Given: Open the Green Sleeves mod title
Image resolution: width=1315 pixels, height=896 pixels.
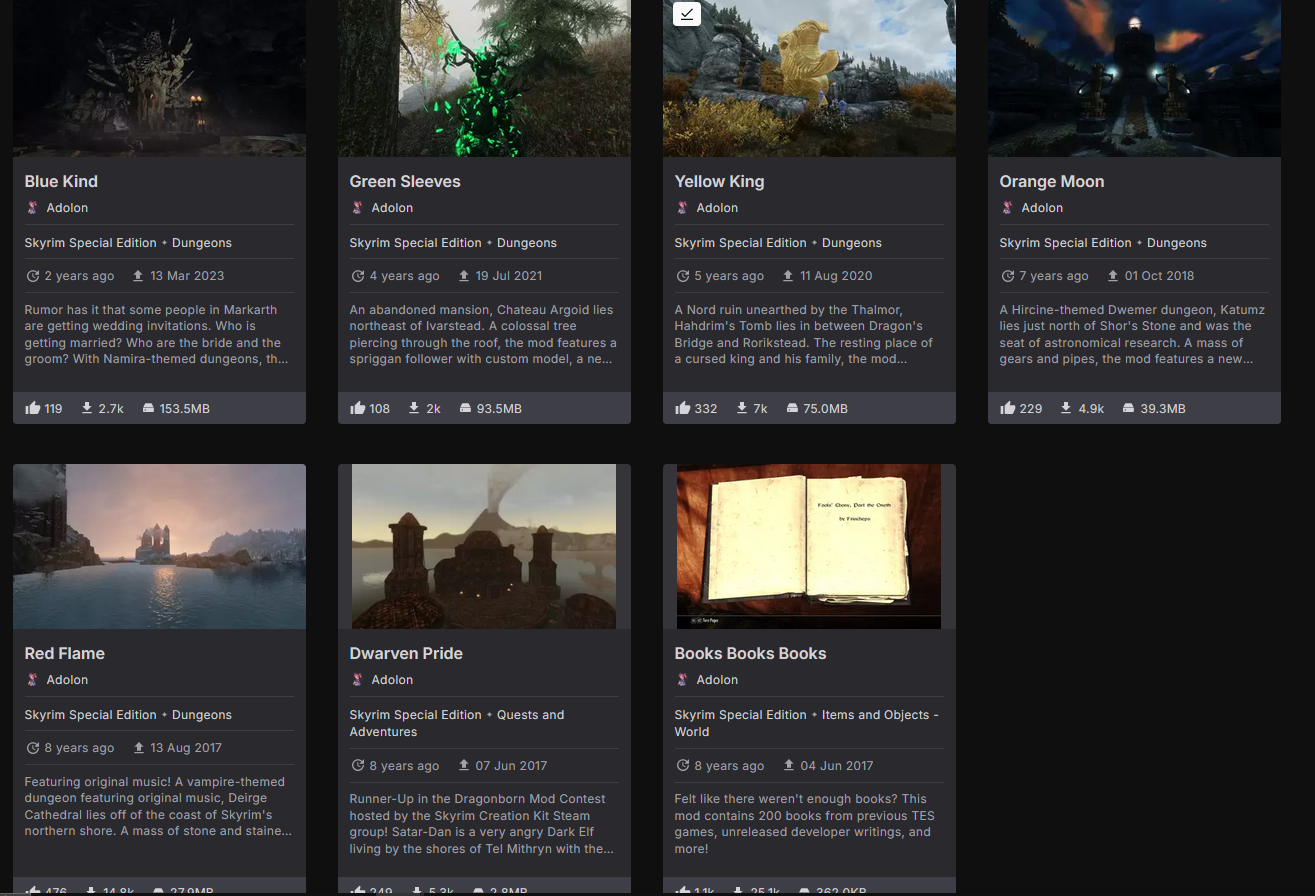Looking at the screenshot, I should 405,181.
